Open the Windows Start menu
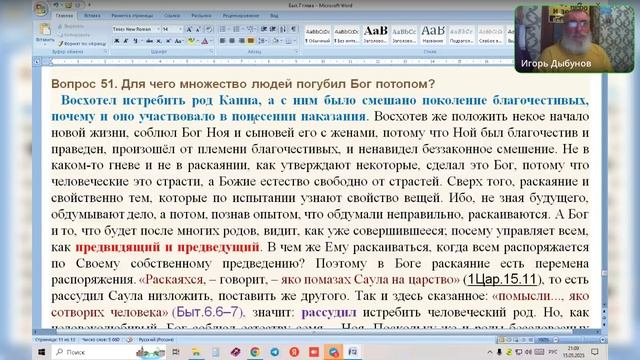This screenshot has height=360, width=640. 42,352
